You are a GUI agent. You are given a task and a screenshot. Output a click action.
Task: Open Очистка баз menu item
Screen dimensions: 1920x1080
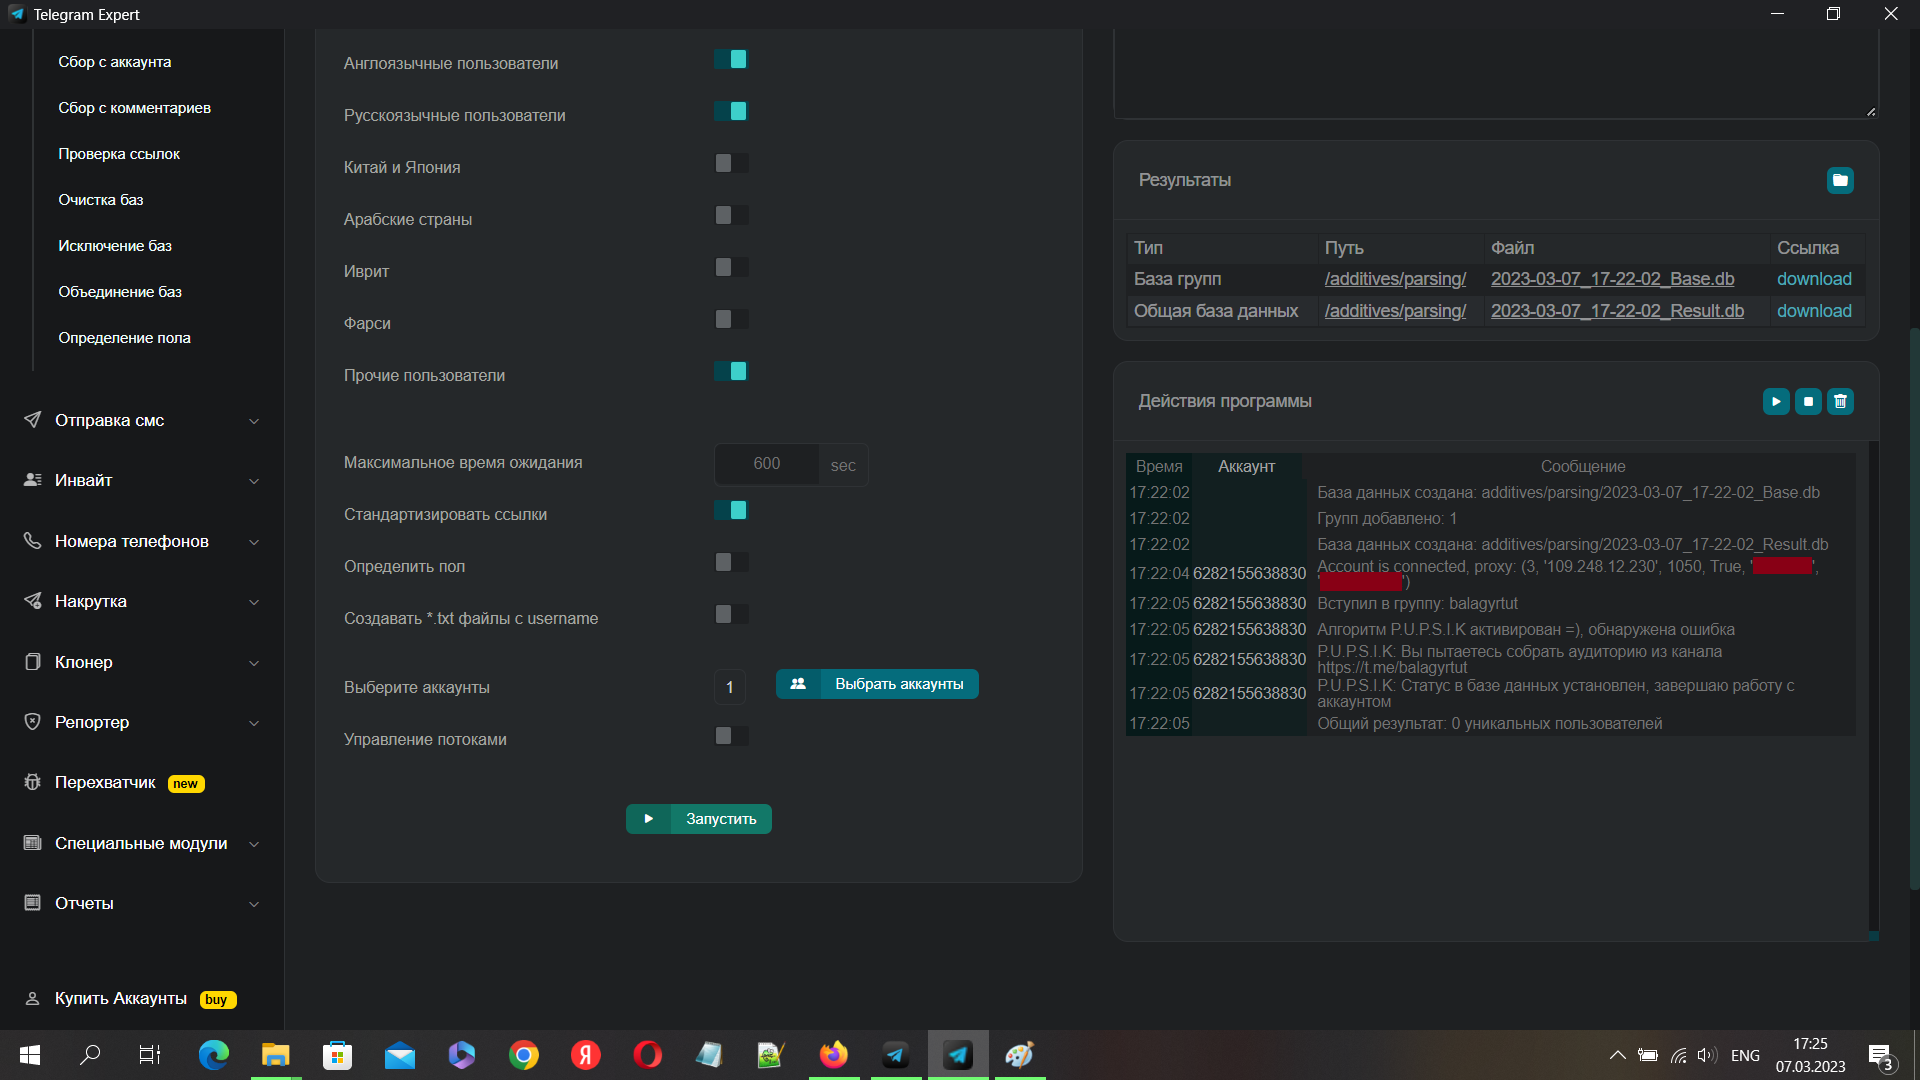pyautogui.click(x=101, y=200)
